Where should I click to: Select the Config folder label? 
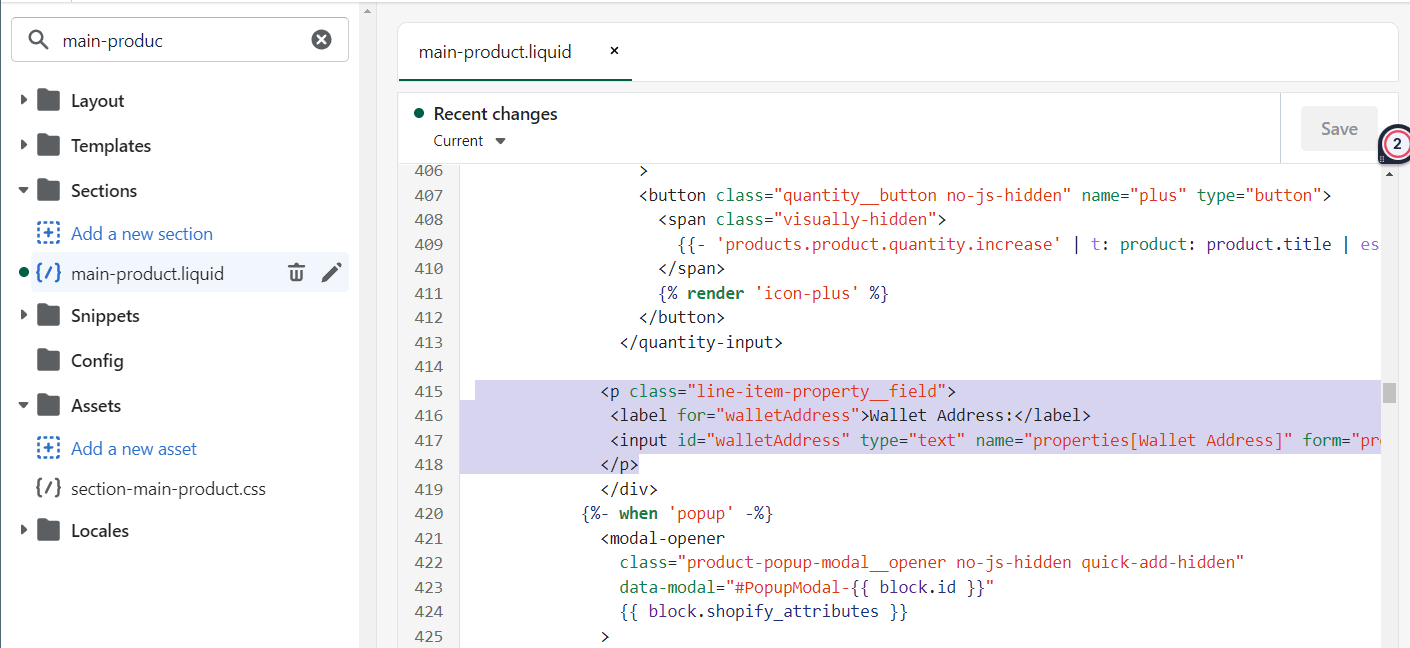coord(97,360)
